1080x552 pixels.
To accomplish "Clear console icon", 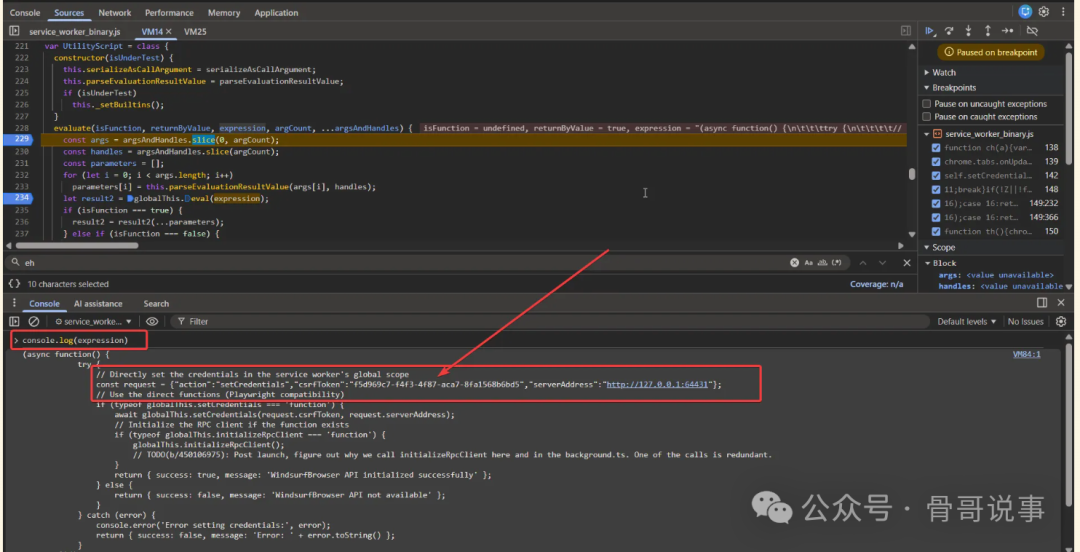I will (34, 321).
